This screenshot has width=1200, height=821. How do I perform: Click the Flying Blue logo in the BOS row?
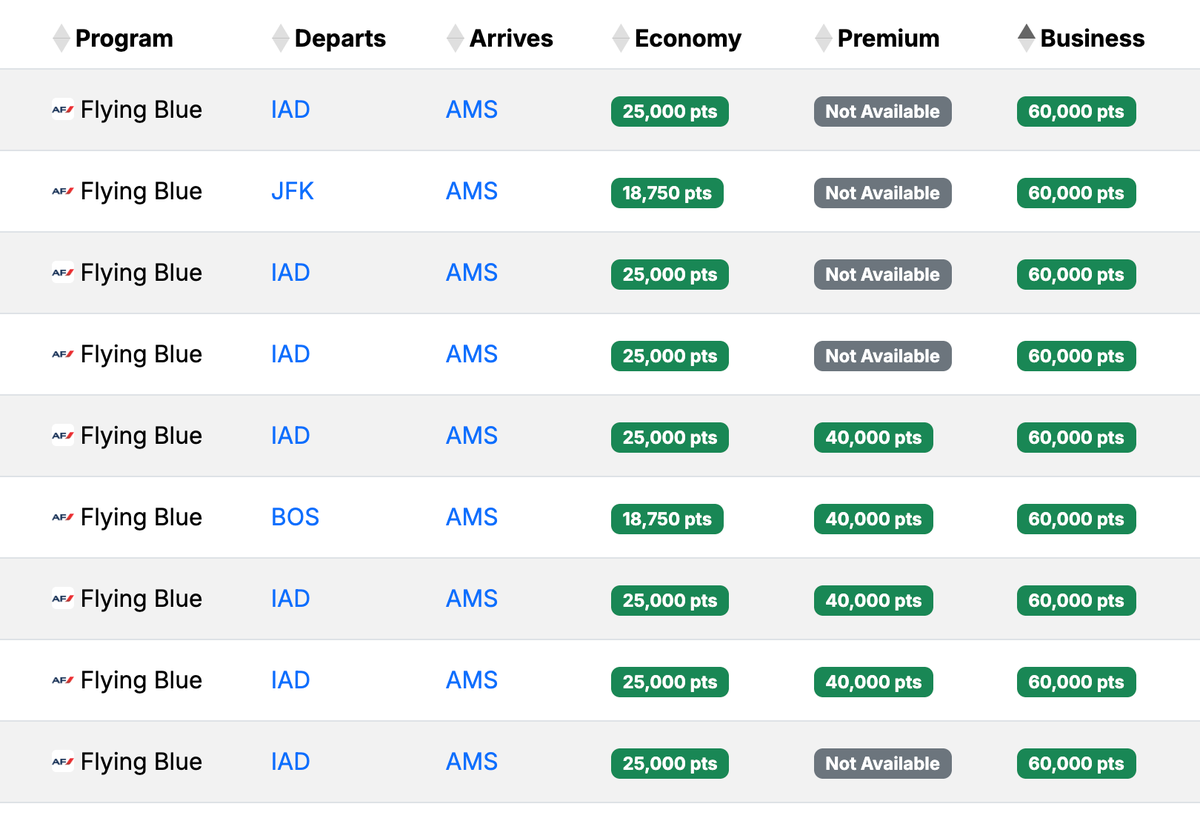(x=62, y=517)
